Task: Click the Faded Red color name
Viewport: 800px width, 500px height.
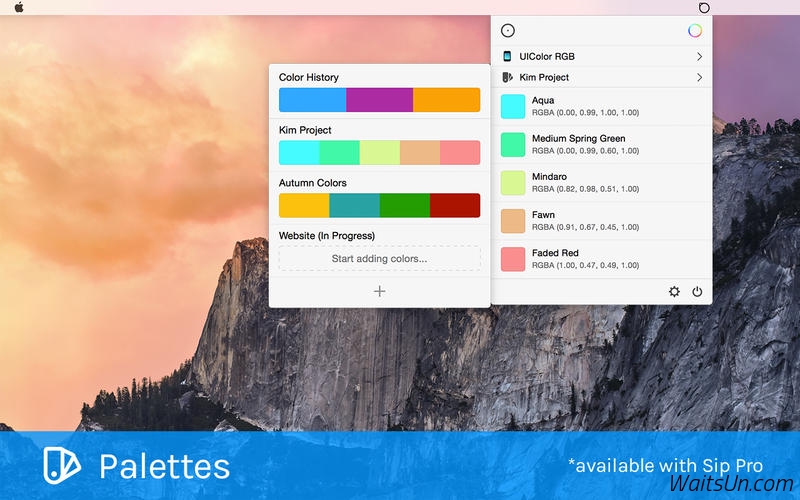Action: [x=555, y=253]
